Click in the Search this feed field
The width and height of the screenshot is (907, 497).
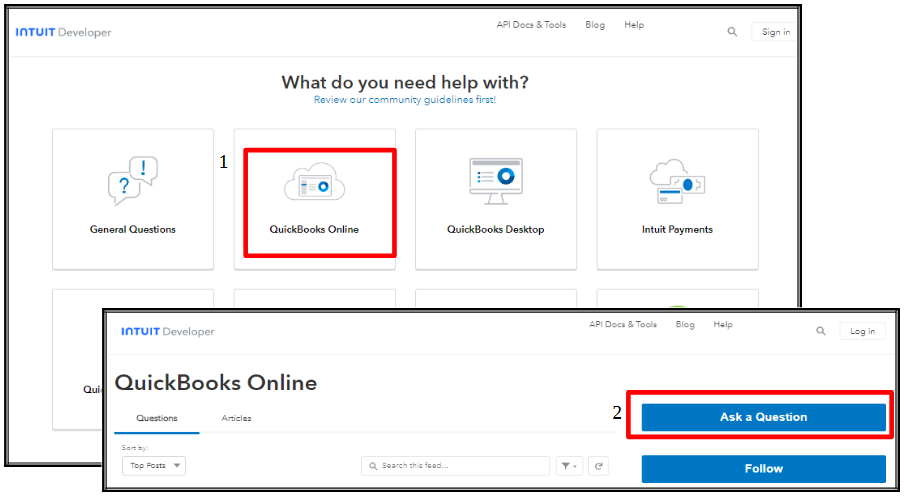pos(455,466)
